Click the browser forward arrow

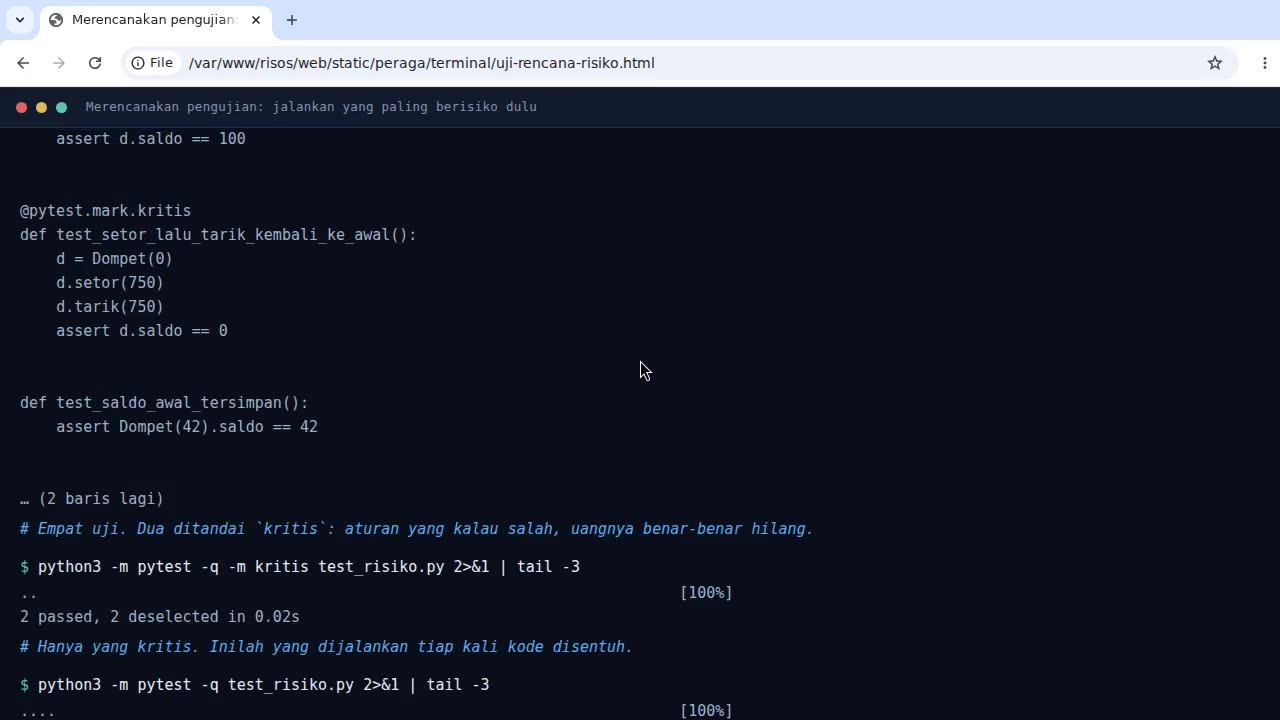click(x=59, y=63)
